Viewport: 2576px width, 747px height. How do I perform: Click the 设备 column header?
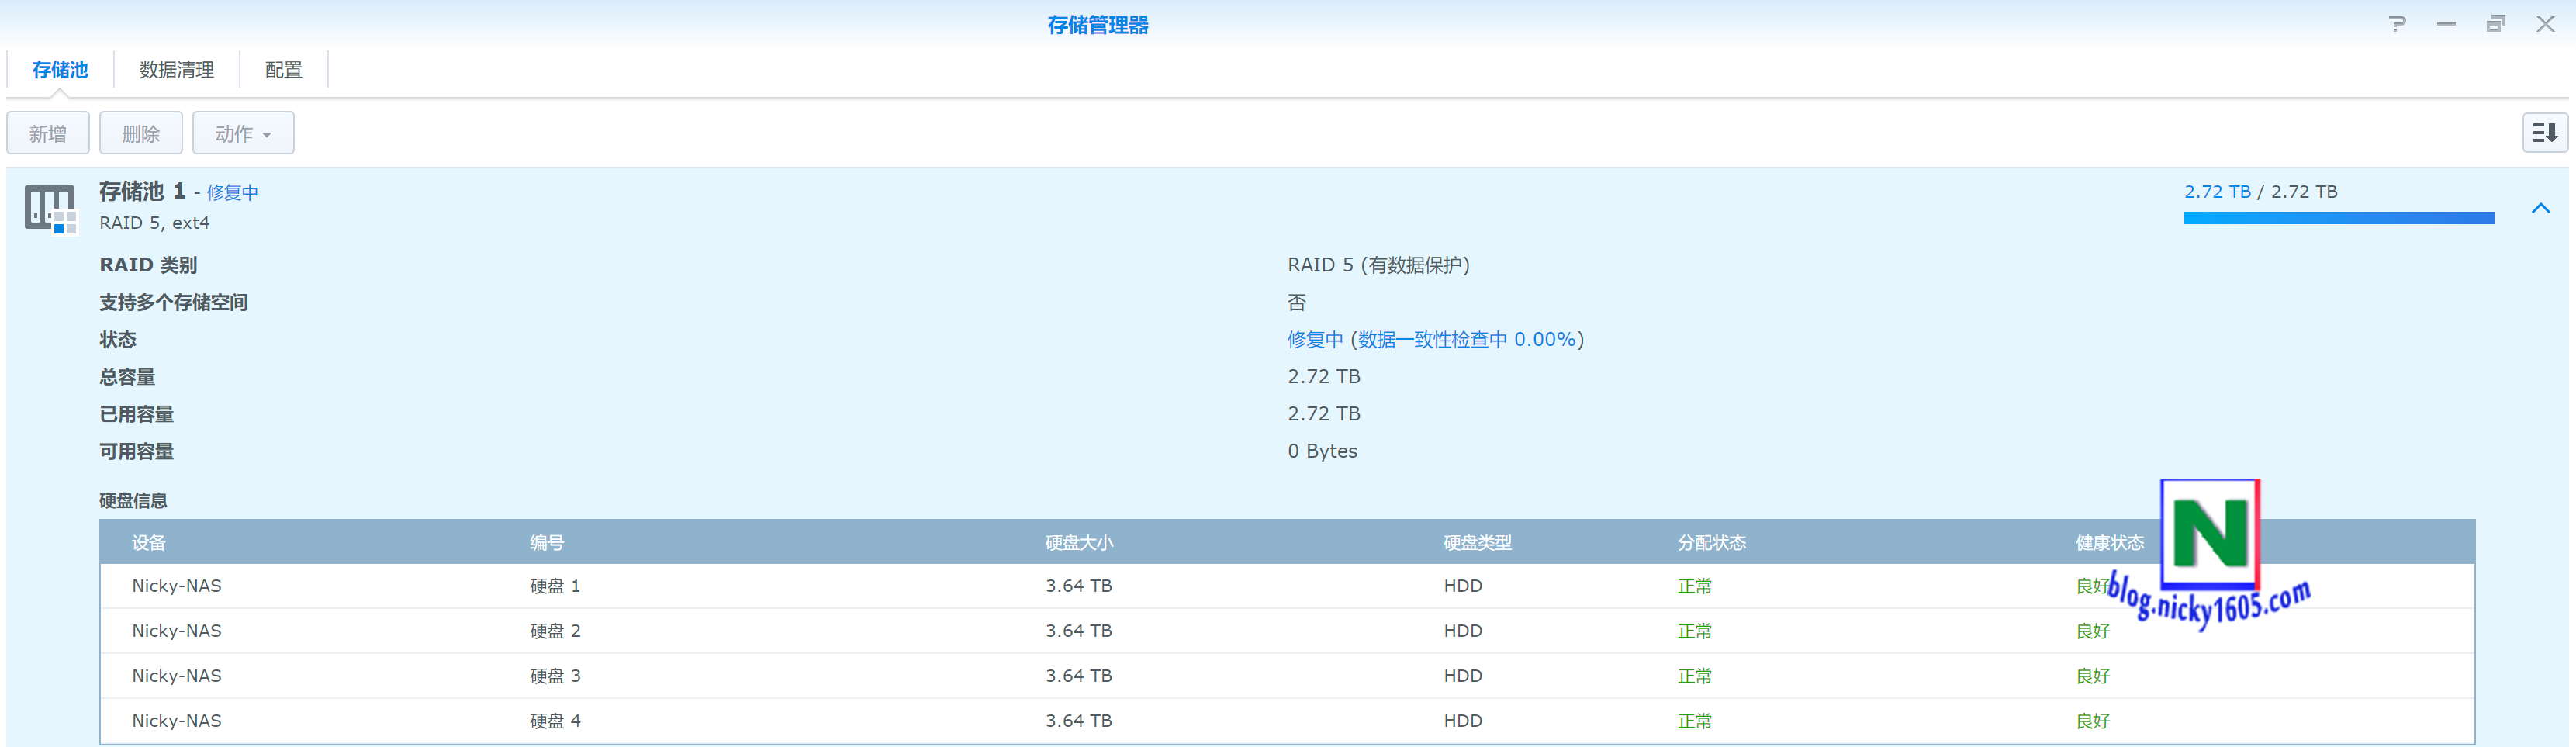point(149,543)
